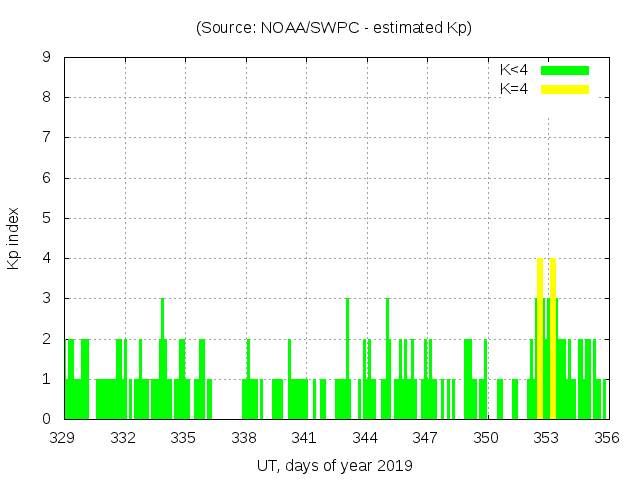
Task: Select the x-axis tick label 338
Action: pos(244,438)
